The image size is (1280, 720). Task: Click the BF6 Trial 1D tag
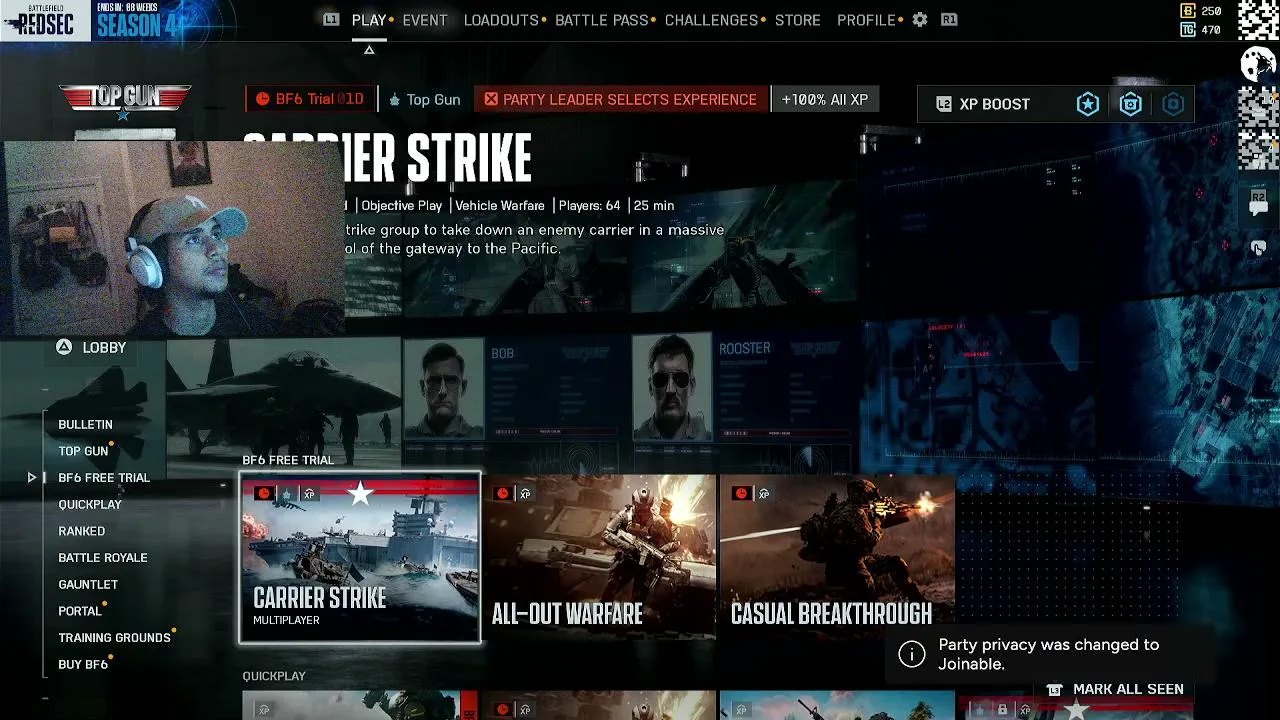coord(310,99)
